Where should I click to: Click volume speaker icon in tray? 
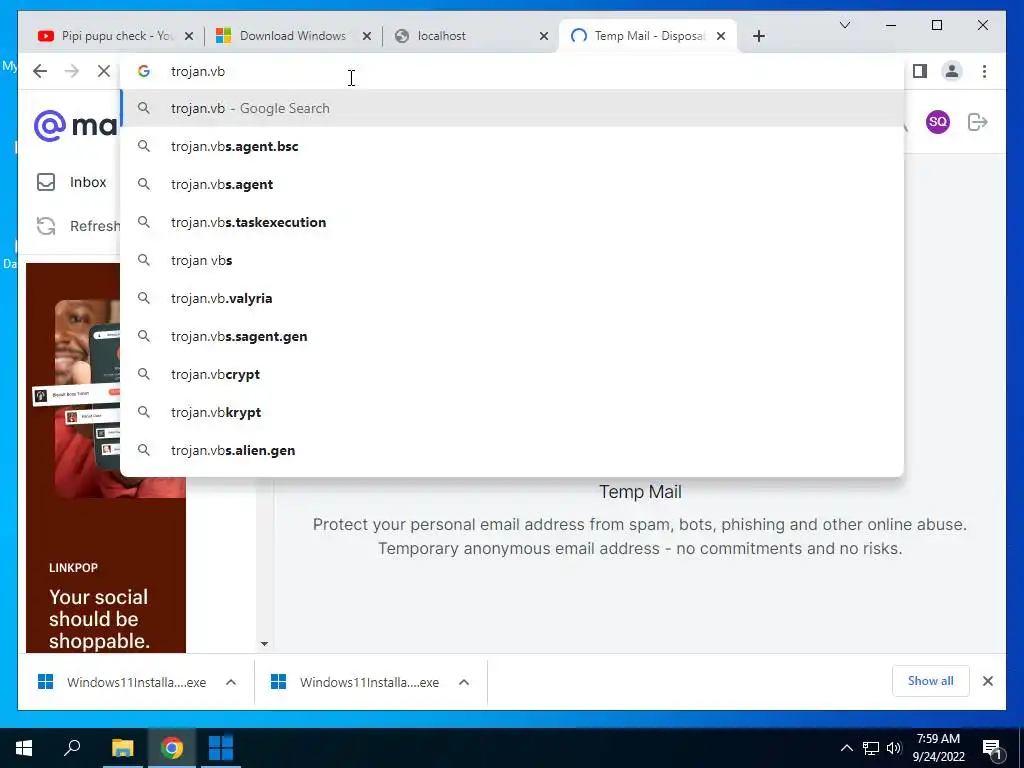click(x=894, y=748)
